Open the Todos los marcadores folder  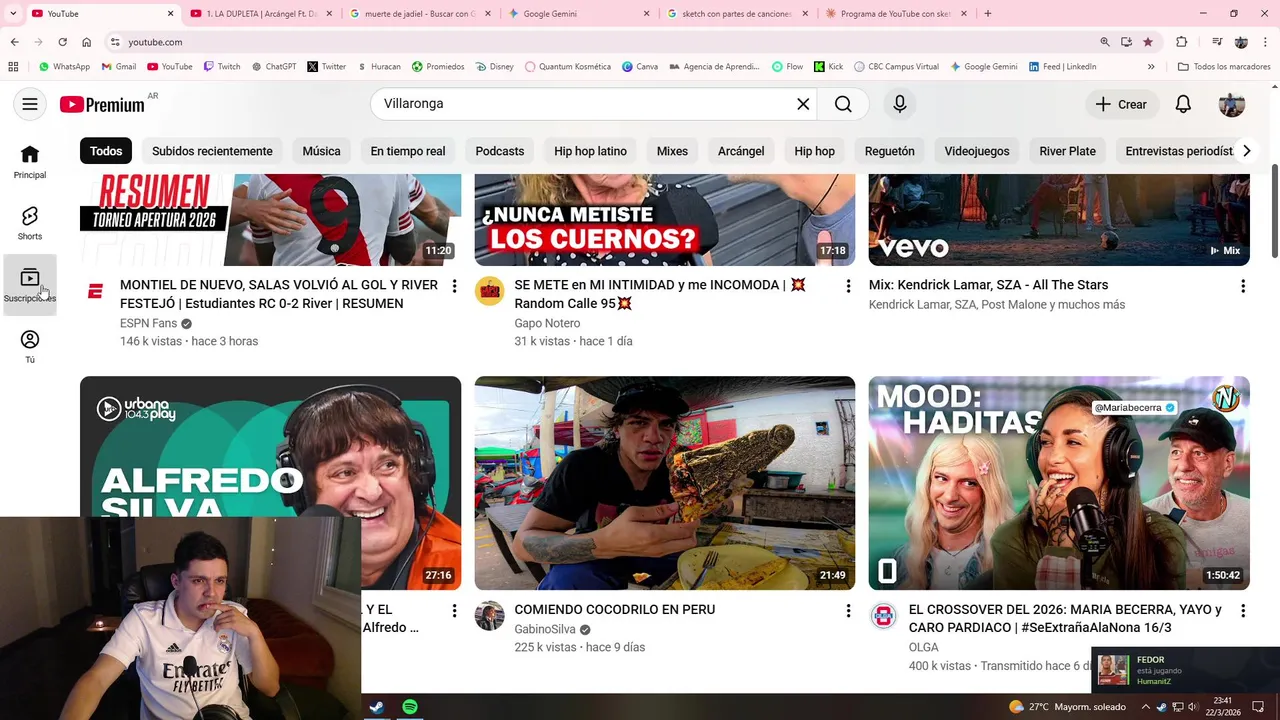(1224, 67)
